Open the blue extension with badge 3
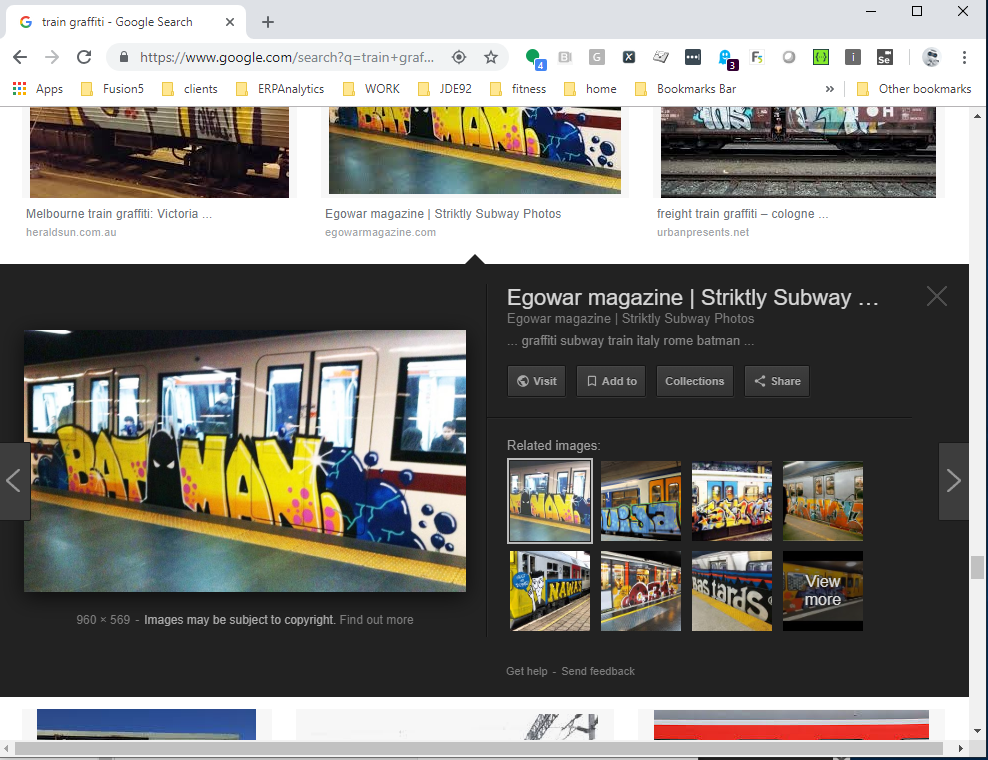Viewport: 988px width, 760px height. [727, 59]
